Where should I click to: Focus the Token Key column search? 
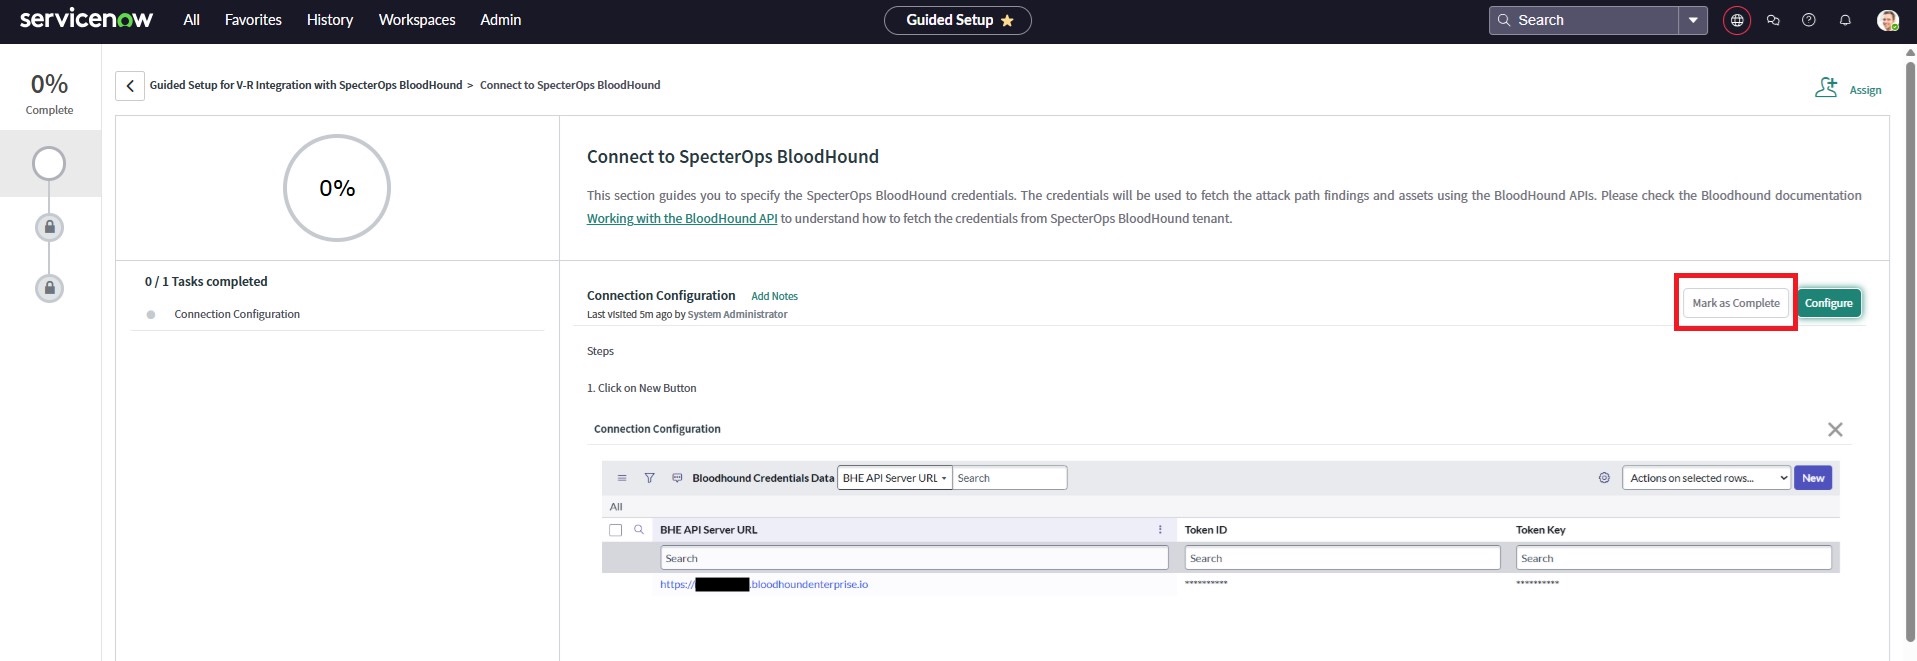coord(1673,558)
